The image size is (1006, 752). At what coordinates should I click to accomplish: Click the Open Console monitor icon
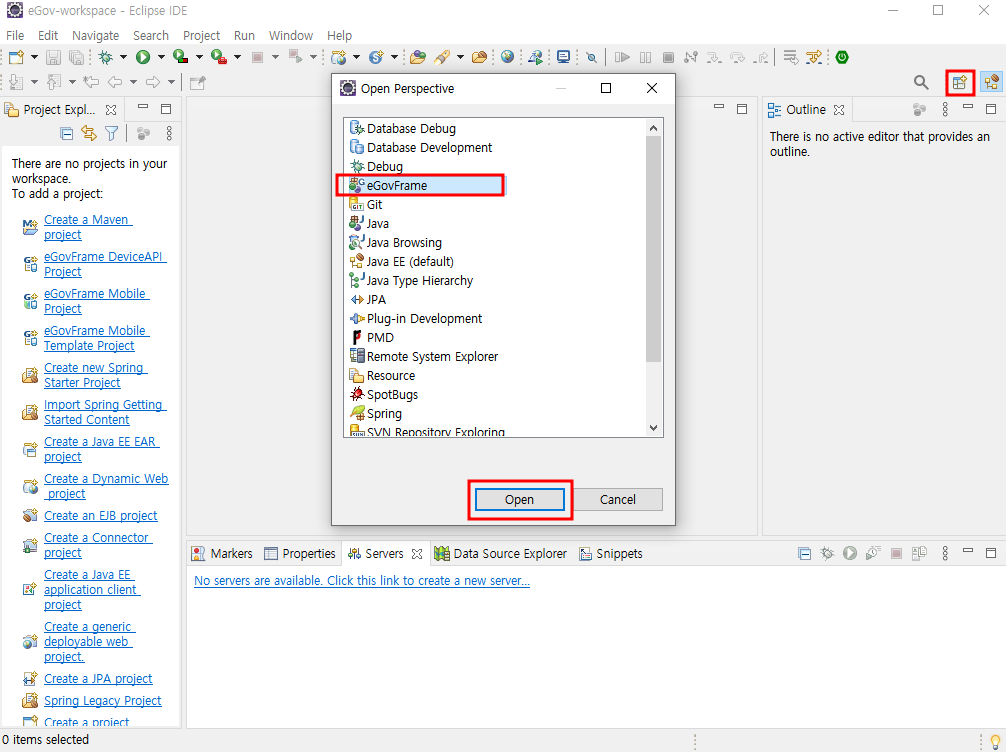(563, 57)
